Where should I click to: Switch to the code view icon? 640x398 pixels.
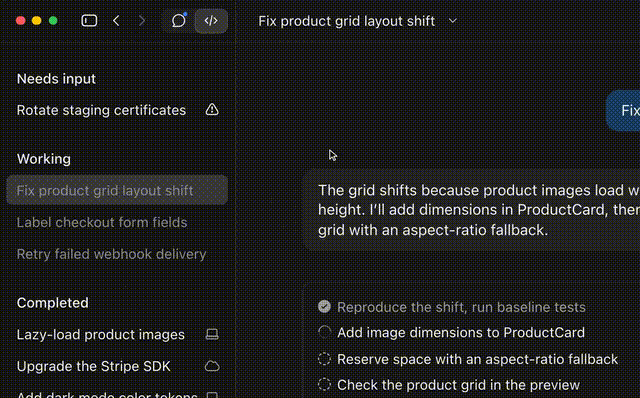[x=211, y=20]
